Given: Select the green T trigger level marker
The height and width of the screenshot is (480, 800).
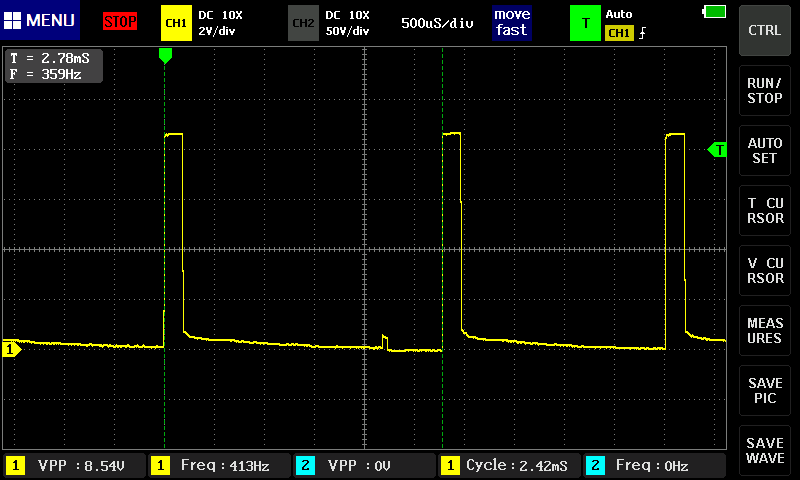Looking at the screenshot, I should point(717,150).
